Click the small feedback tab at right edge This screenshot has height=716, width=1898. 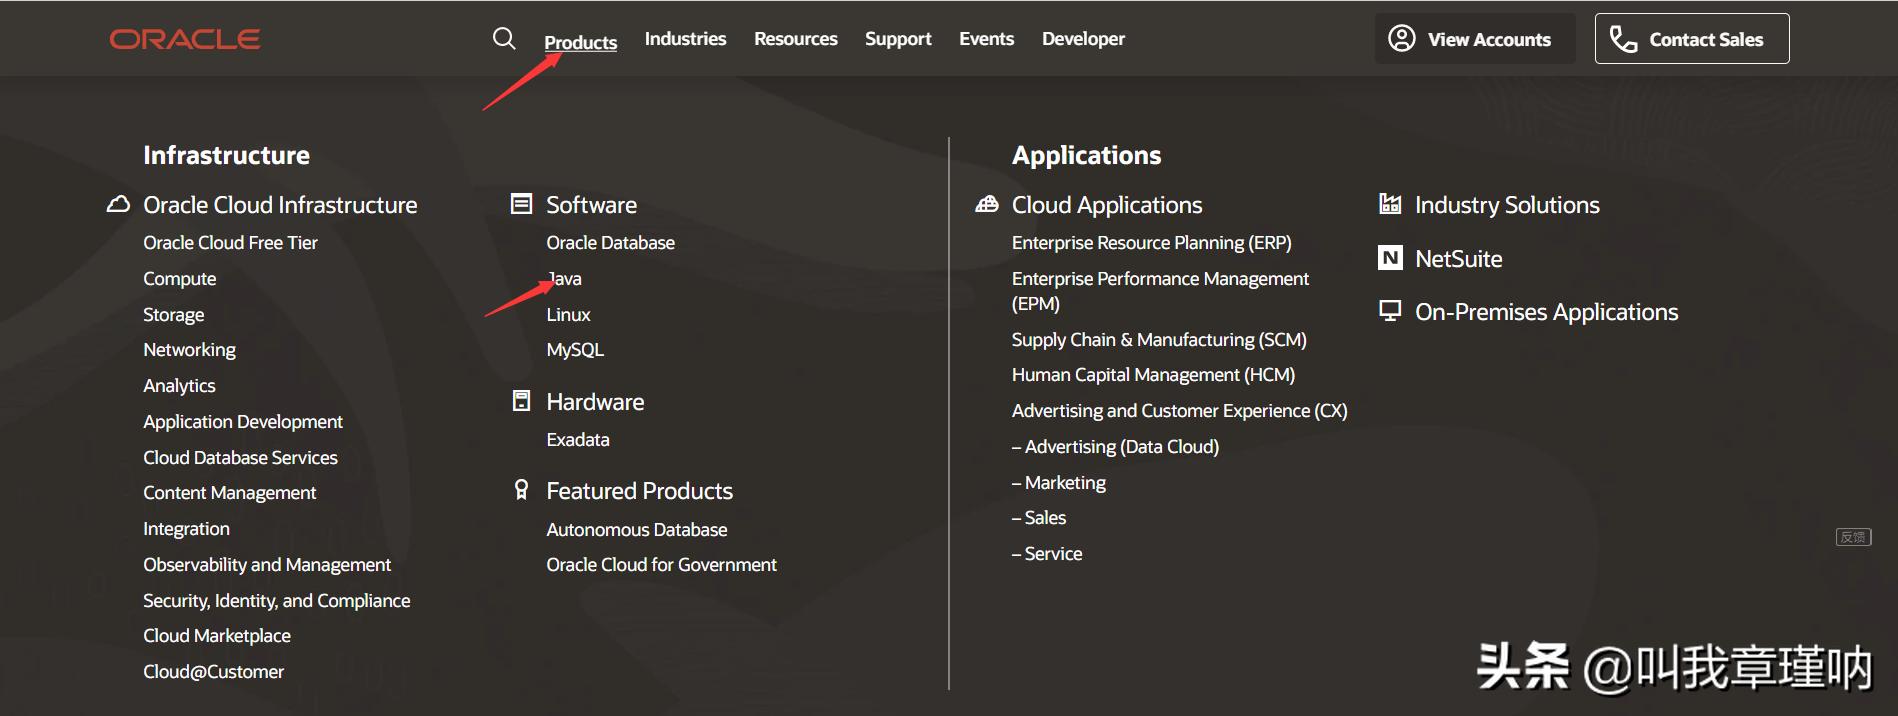[x=1853, y=537]
